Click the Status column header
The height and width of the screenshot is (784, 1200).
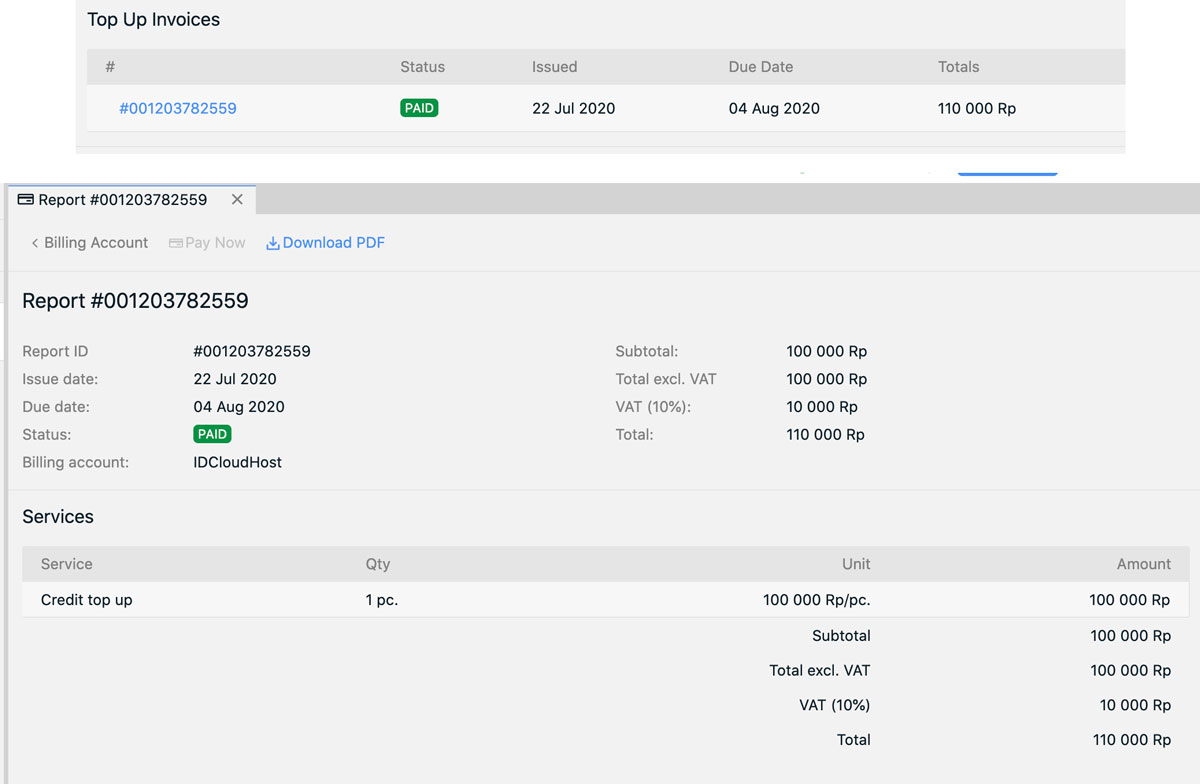(422, 66)
